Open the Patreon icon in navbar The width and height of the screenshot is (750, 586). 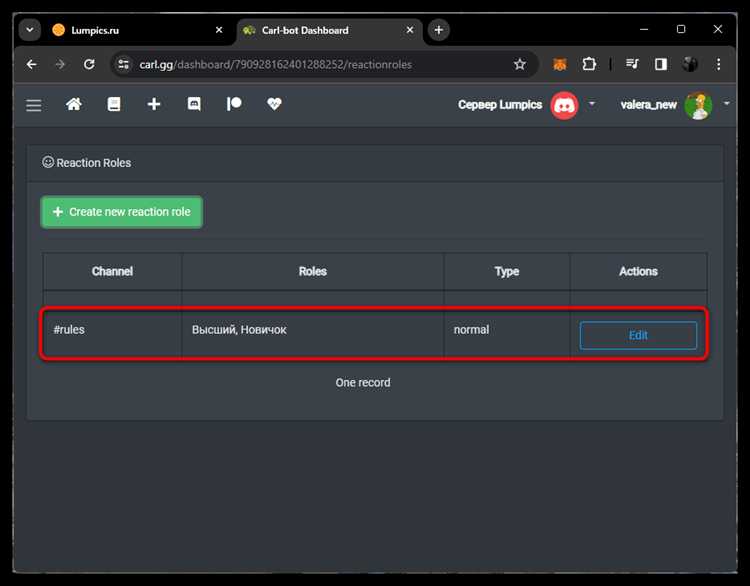[234, 104]
